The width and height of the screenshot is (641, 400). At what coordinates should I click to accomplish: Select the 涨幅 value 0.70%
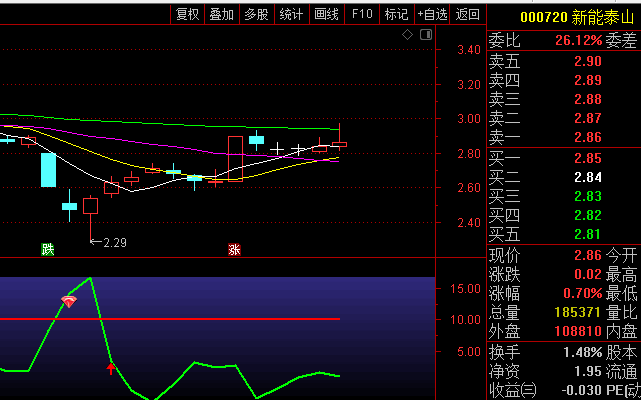click(583, 293)
